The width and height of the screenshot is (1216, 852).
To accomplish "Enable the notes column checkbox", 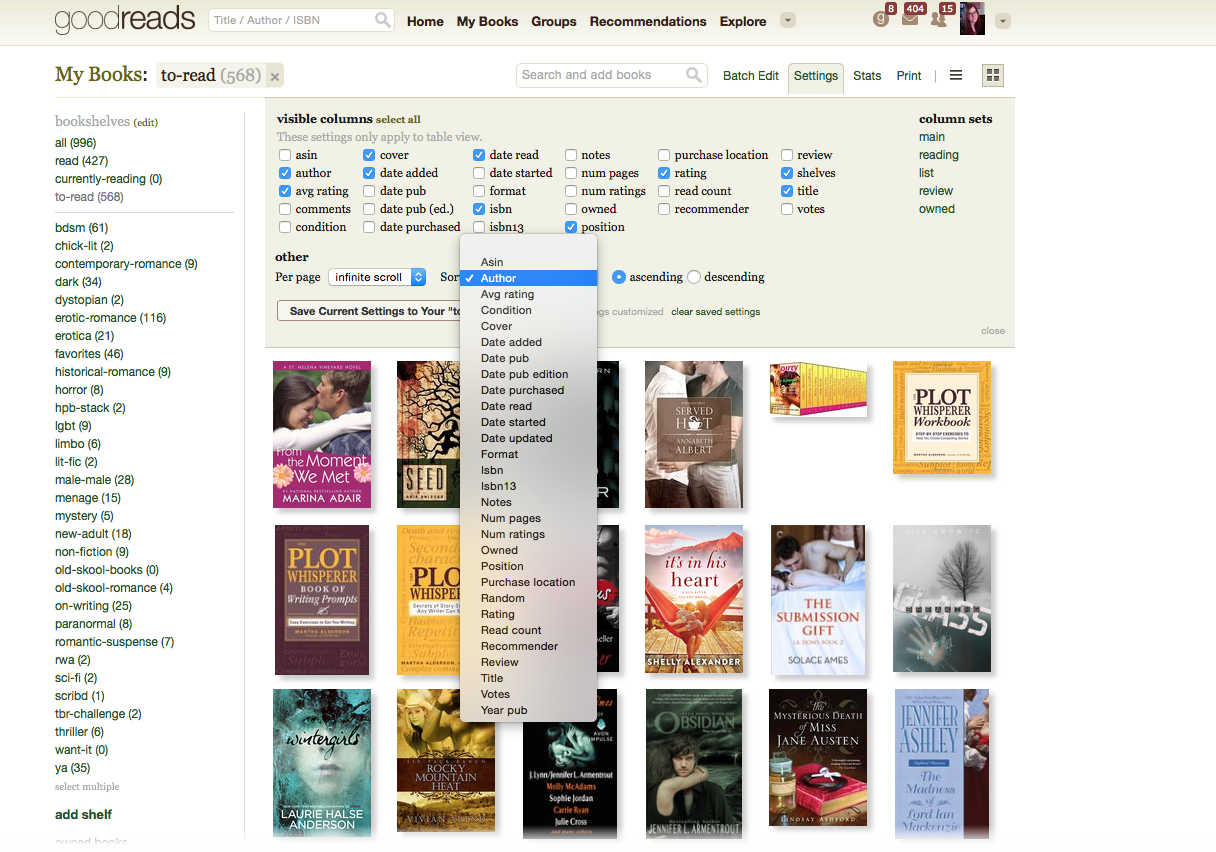I will coord(571,155).
